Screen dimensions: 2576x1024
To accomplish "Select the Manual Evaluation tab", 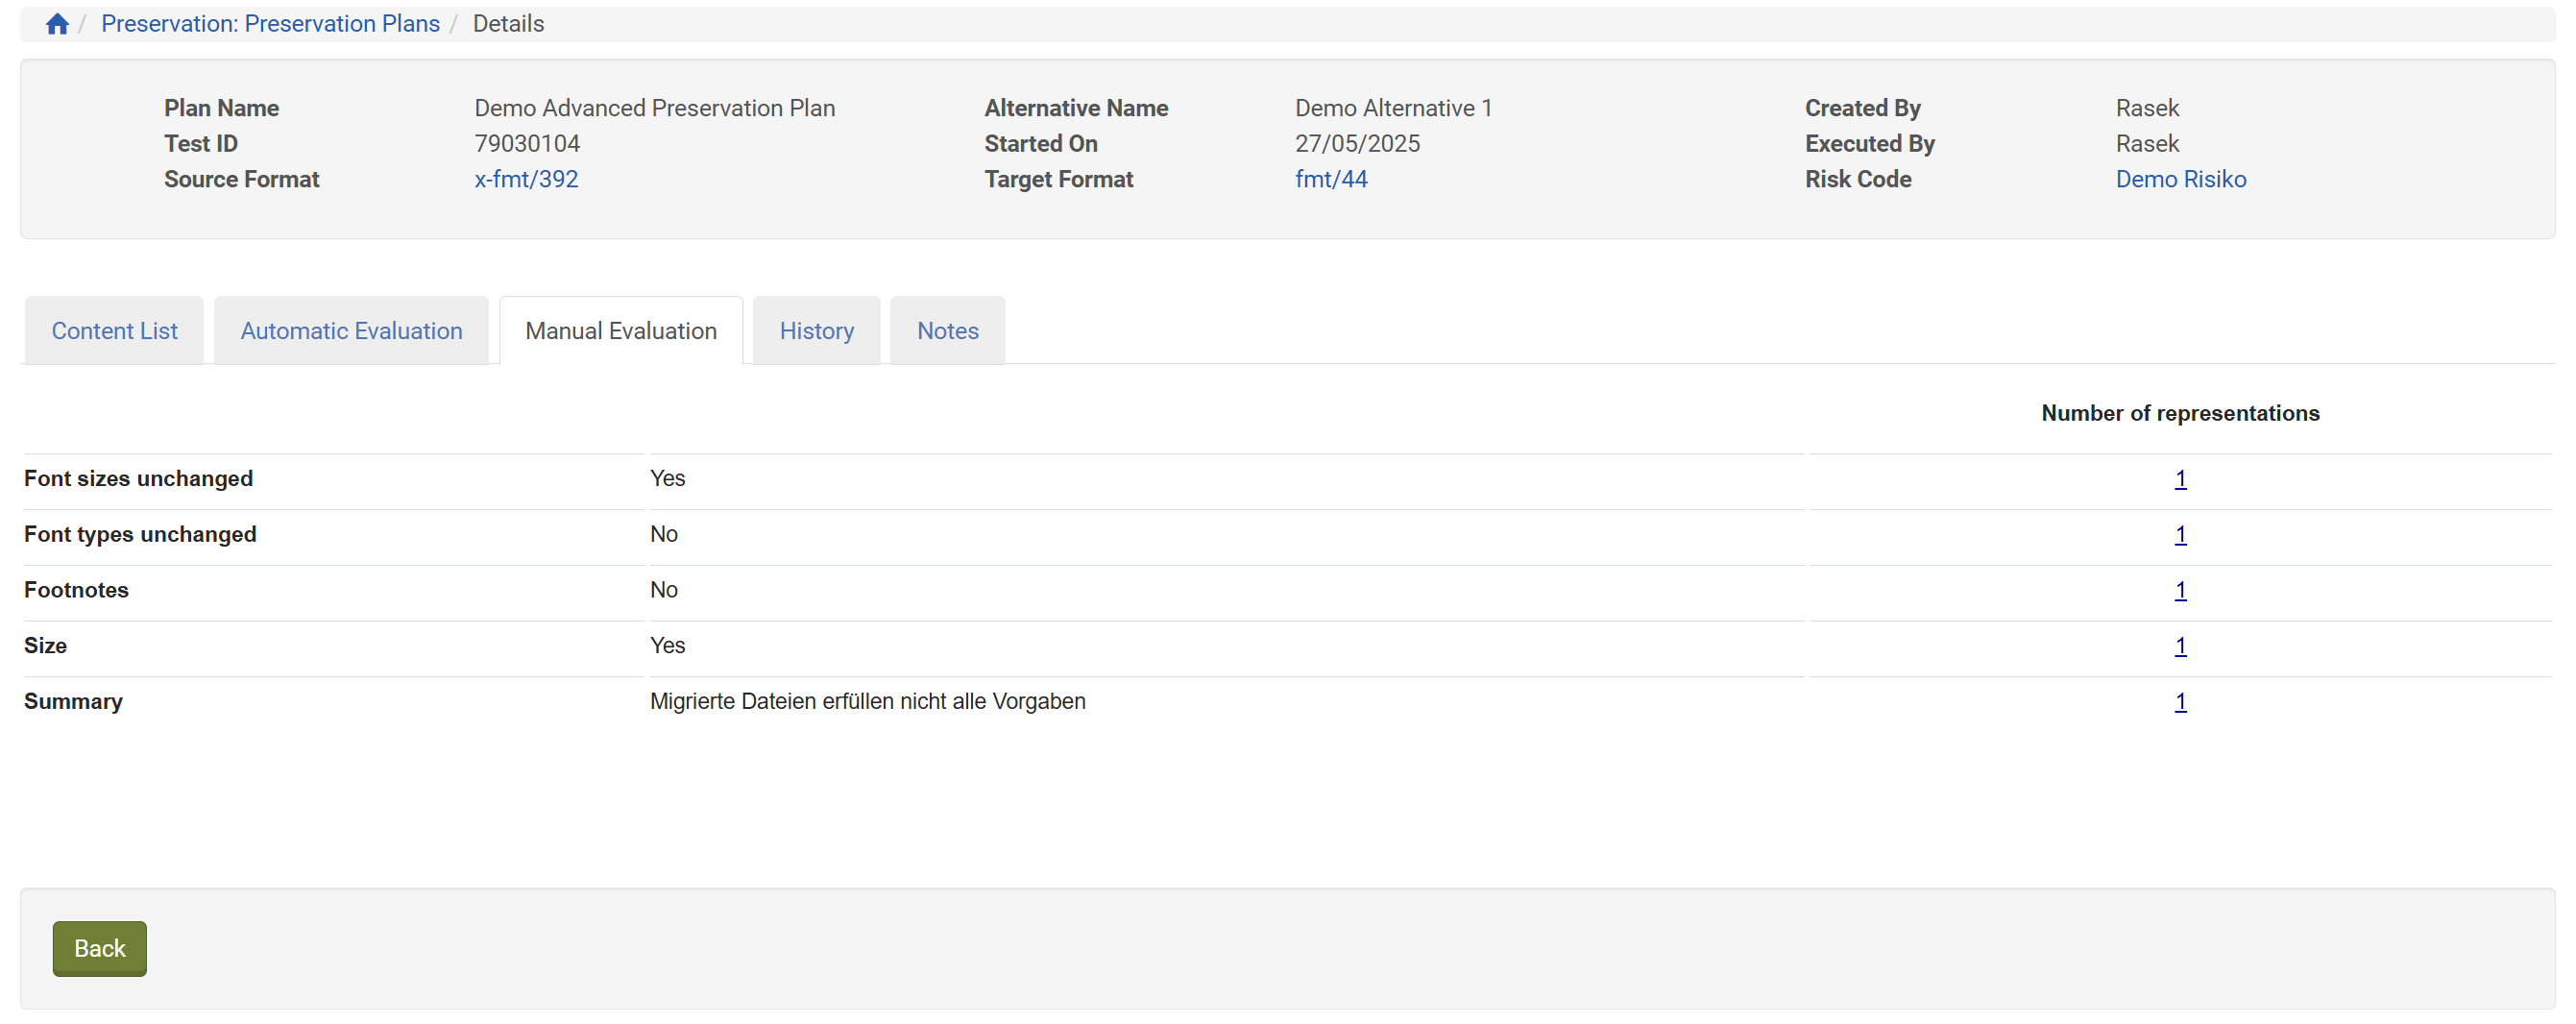I will (x=620, y=331).
